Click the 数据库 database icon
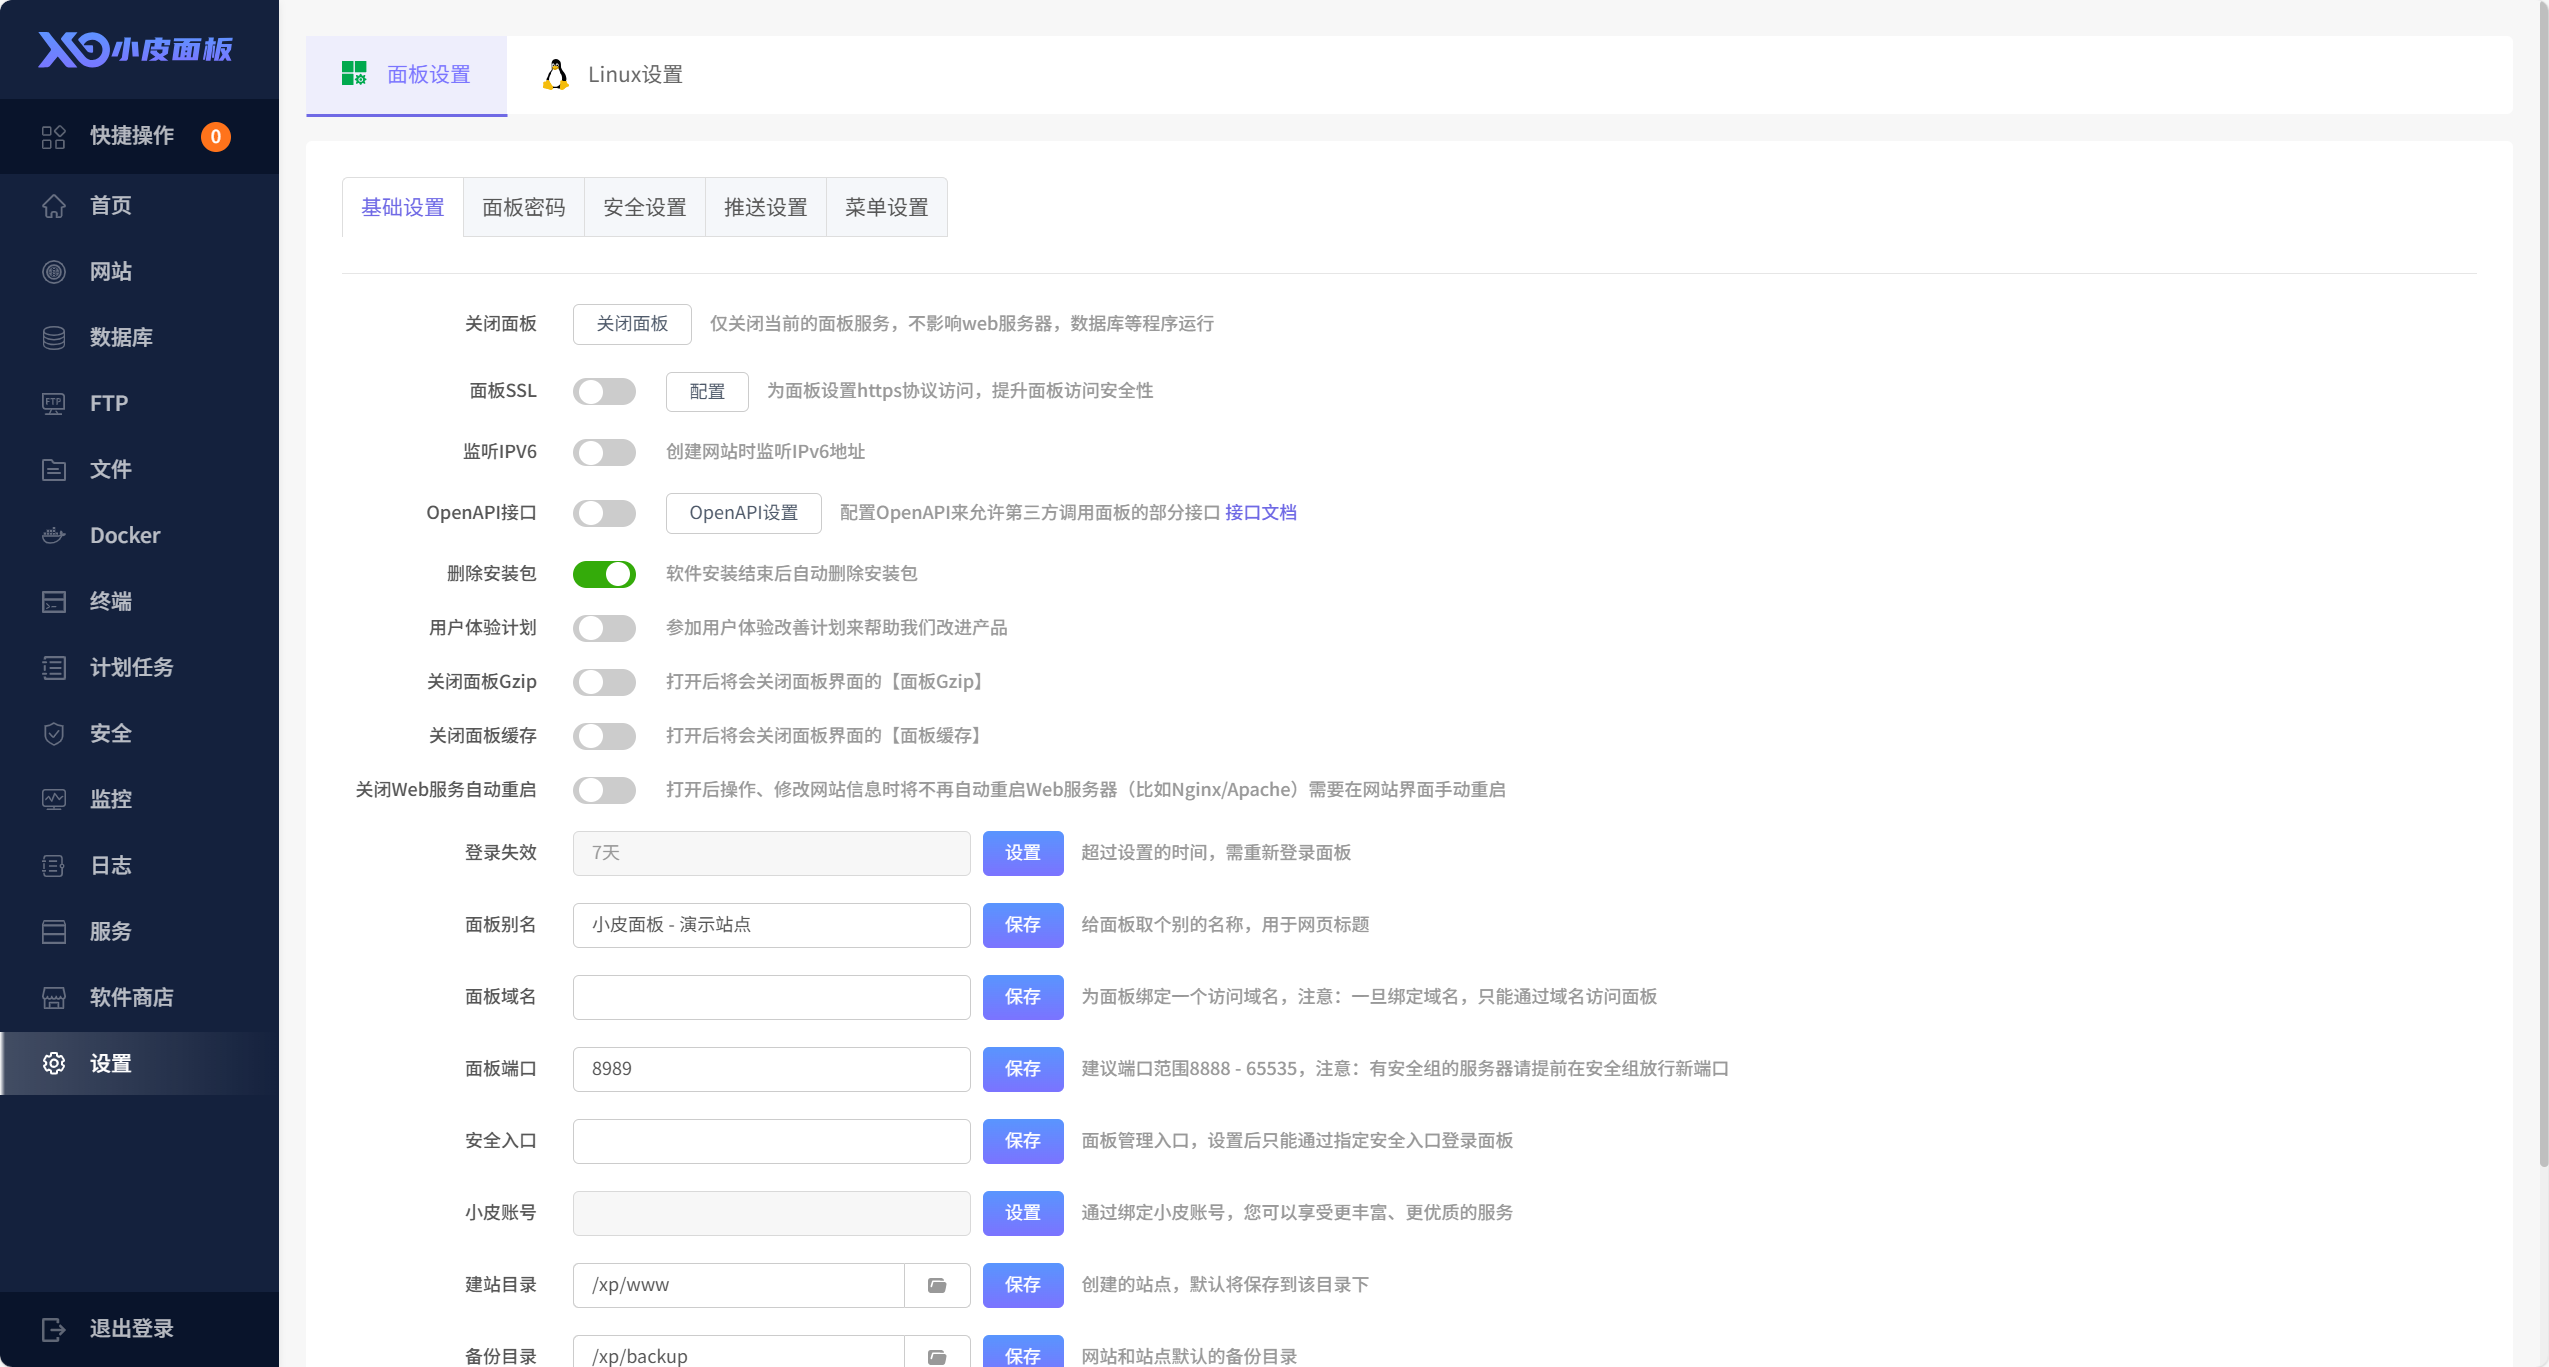 coord(54,337)
